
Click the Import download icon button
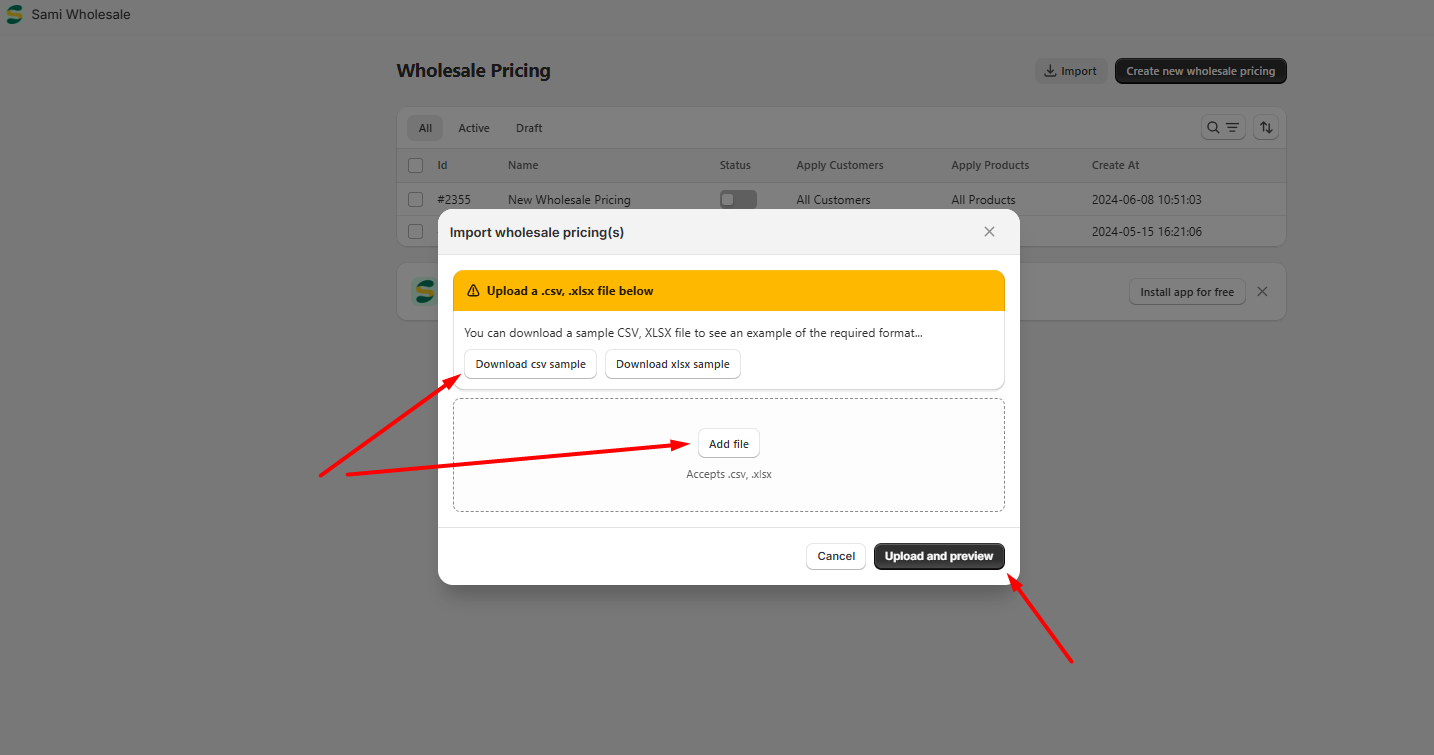1070,71
